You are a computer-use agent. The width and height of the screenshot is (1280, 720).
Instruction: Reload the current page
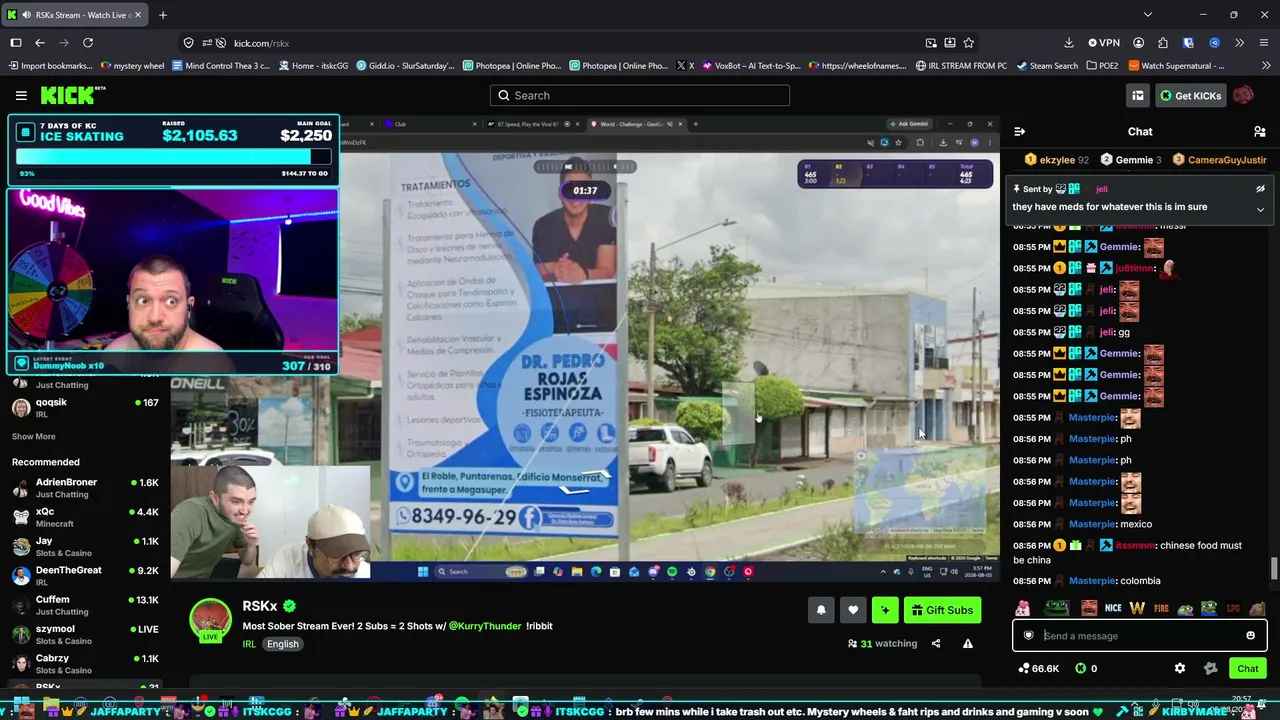pos(88,43)
